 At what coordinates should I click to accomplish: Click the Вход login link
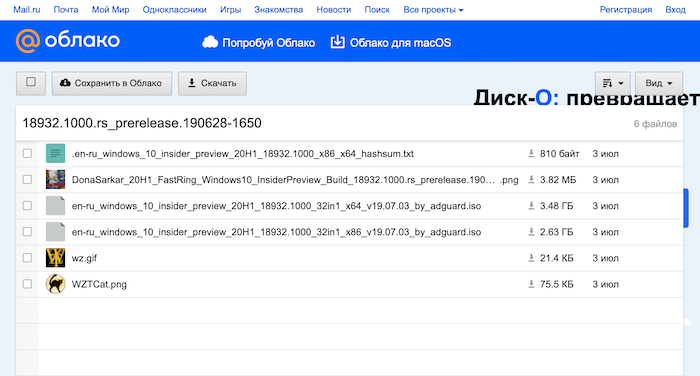(x=675, y=9)
